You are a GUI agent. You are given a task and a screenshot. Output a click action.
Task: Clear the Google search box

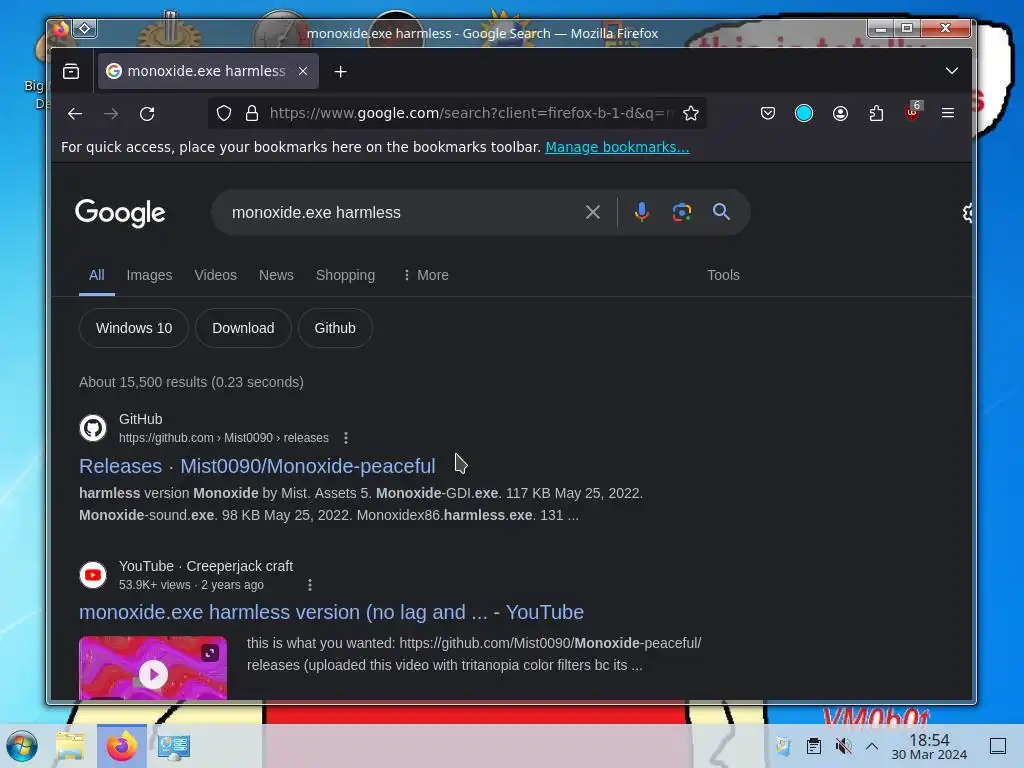(593, 212)
